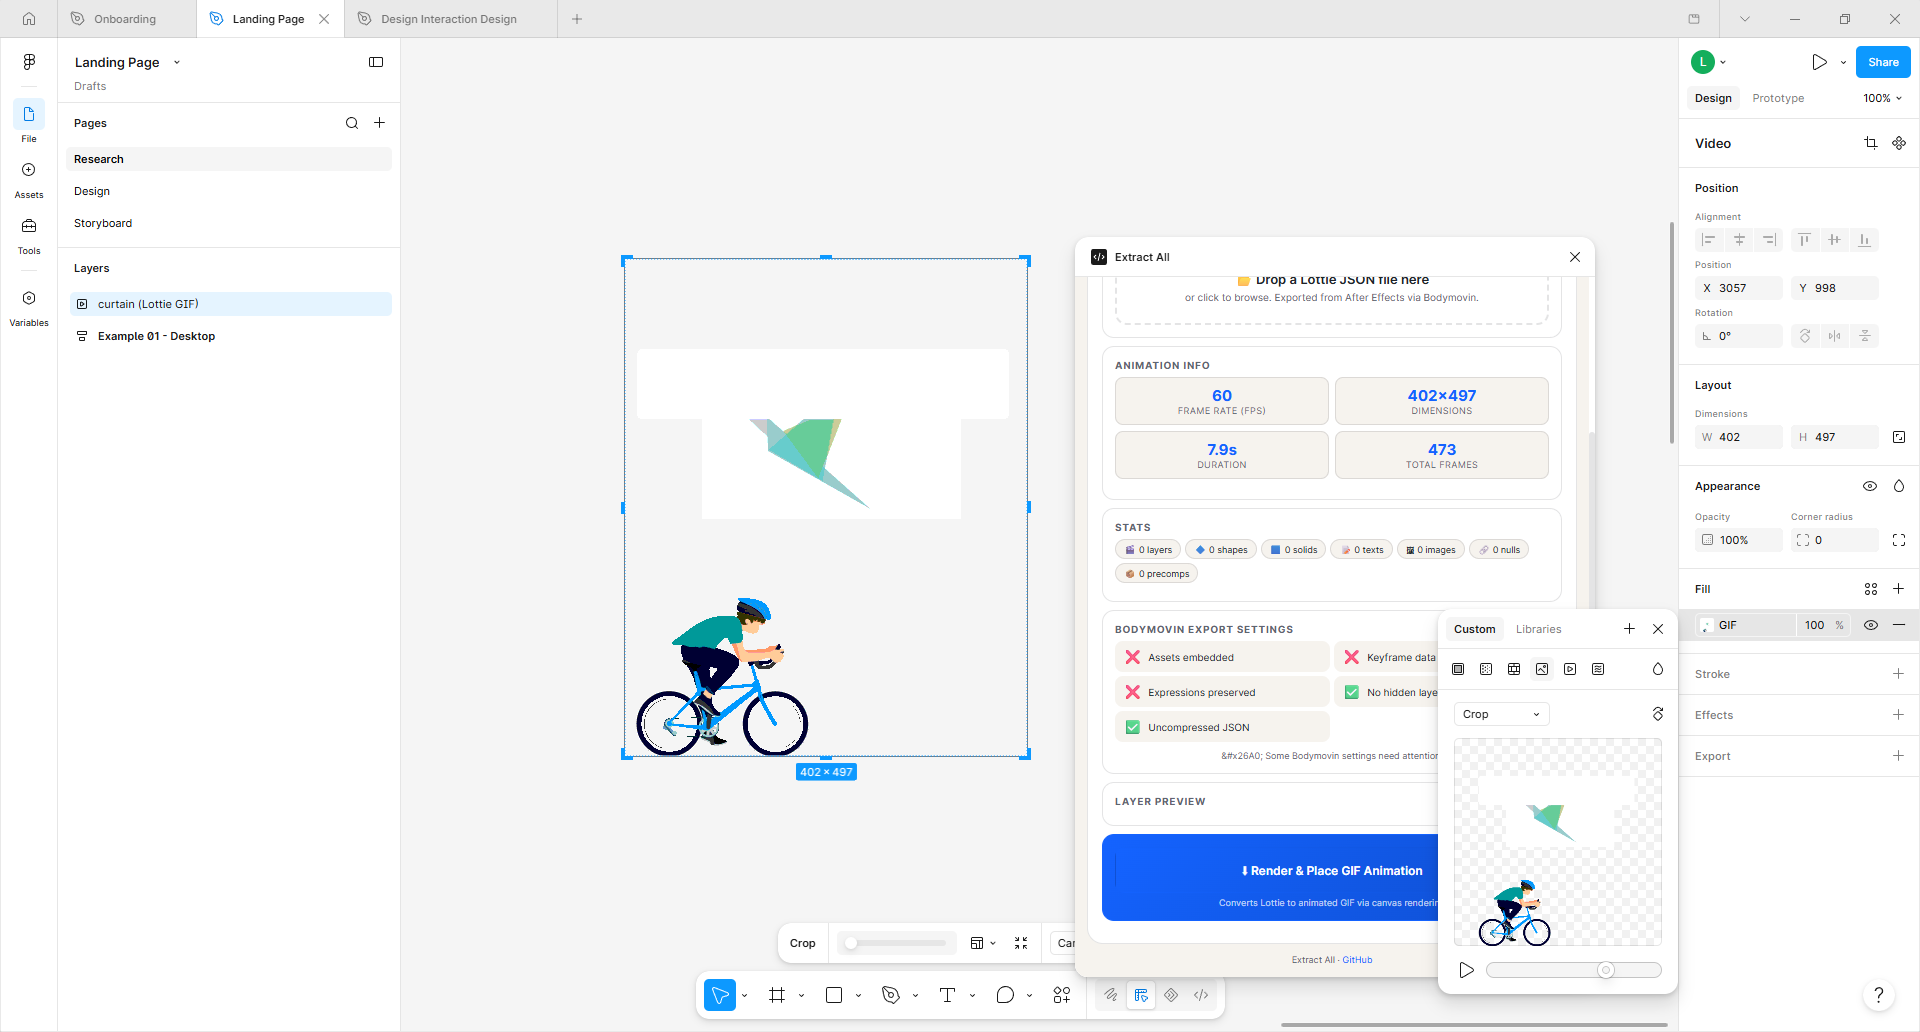Adjust the crop zoom slider in toolbar
The width and height of the screenshot is (1920, 1032).
pyautogui.click(x=896, y=943)
